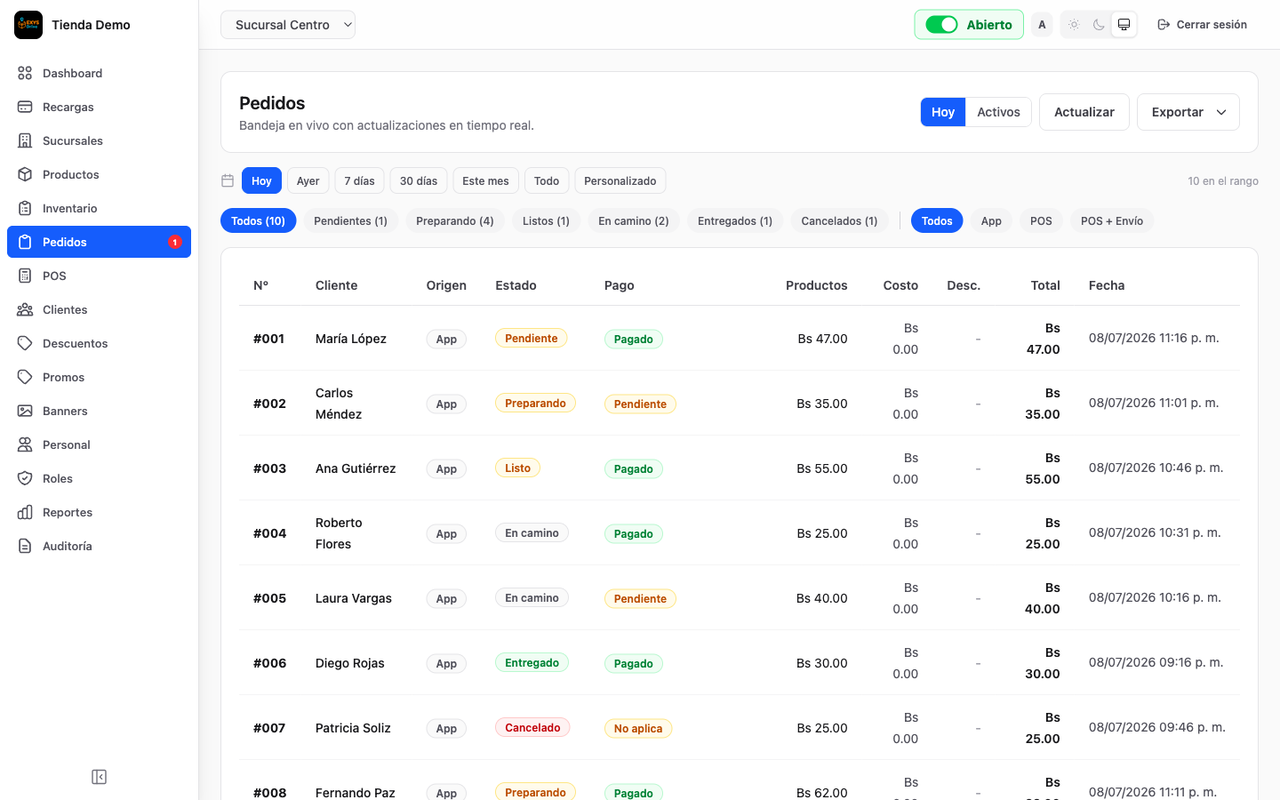Select the Ayer date filter
This screenshot has width=1280, height=800.
pos(308,181)
